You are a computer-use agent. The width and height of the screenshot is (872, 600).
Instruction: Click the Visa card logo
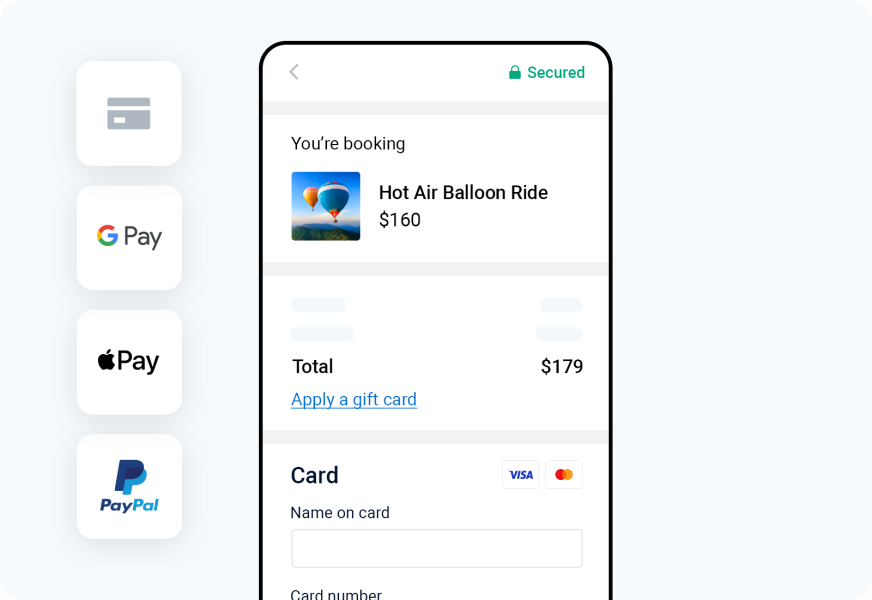(x=521, y=474)
